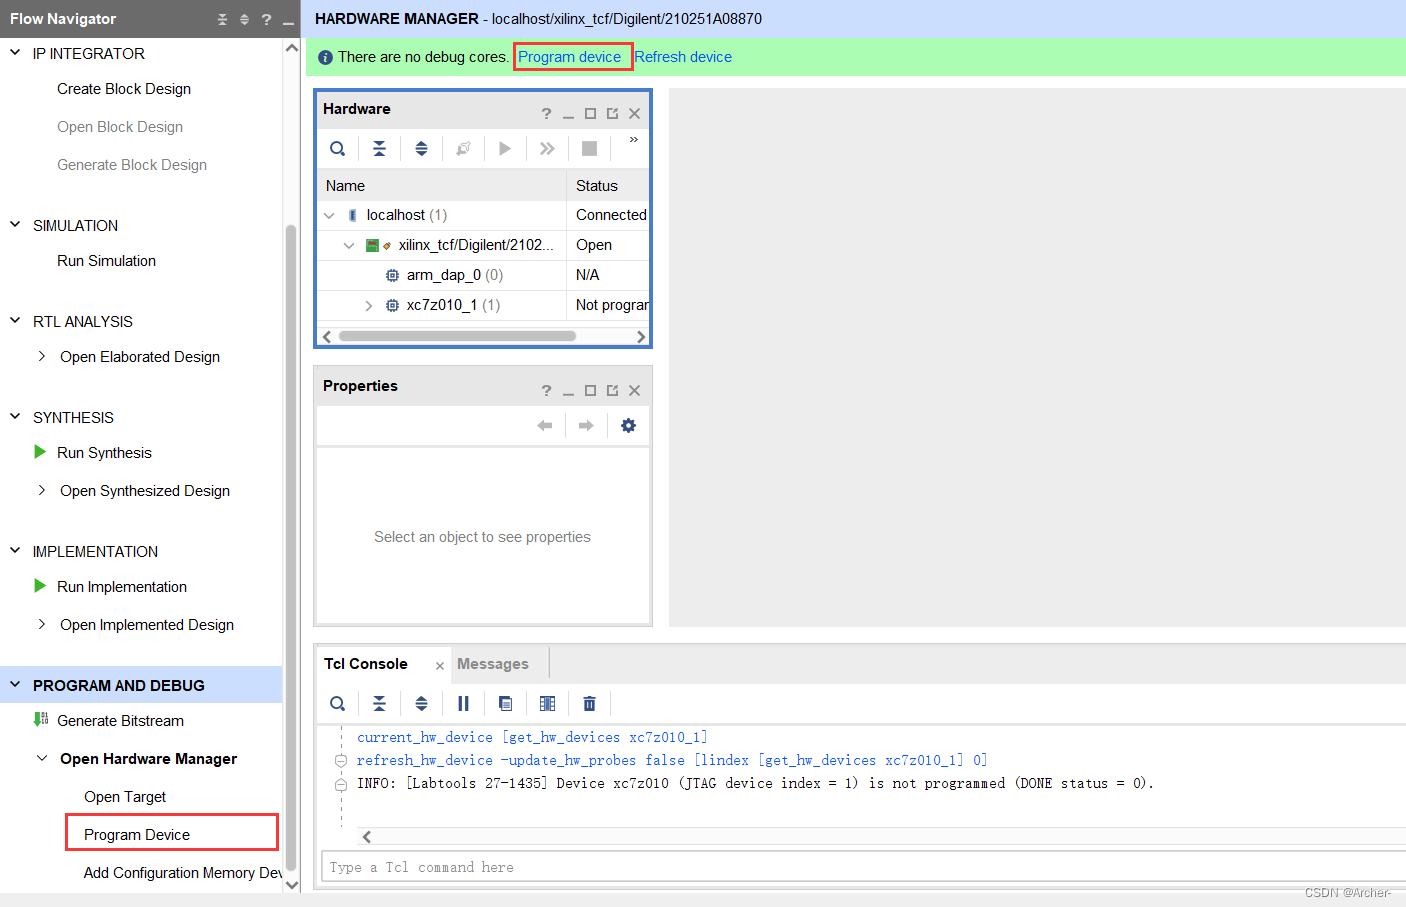The image size is (1406, 907).
Task: Collapse all in Tcl Console toolbar
Action: [380, 704]
